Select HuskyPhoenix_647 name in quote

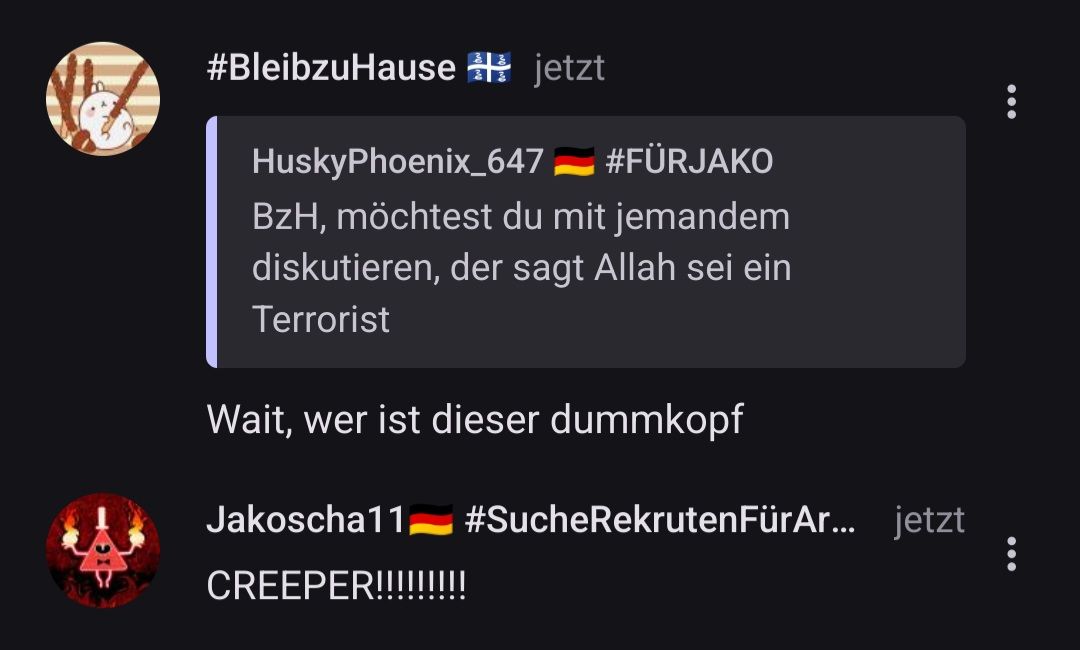click(x=397, y=162)
